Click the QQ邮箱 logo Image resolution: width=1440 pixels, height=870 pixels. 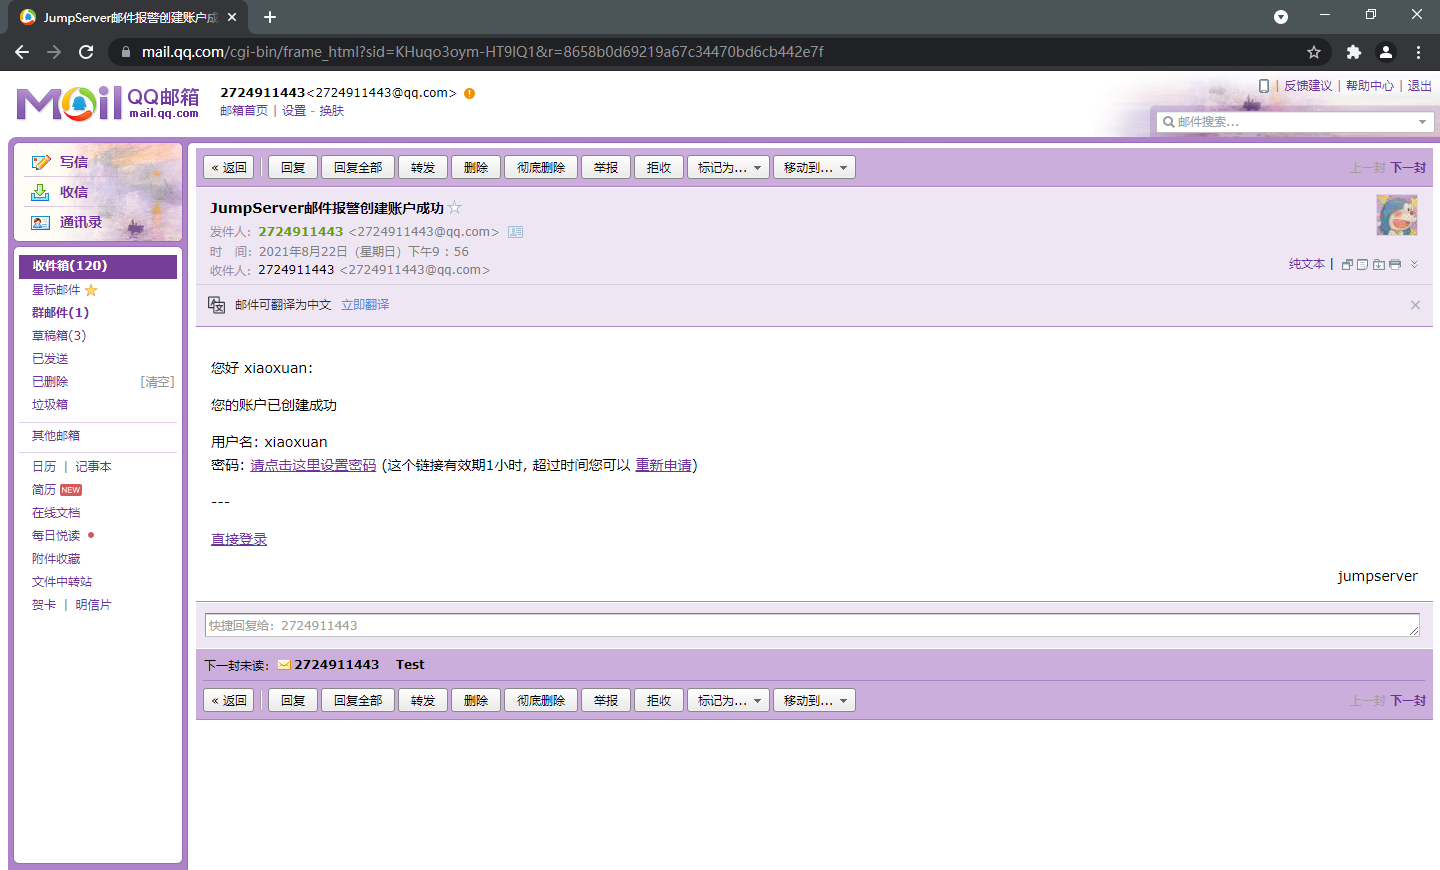point(108,103)
